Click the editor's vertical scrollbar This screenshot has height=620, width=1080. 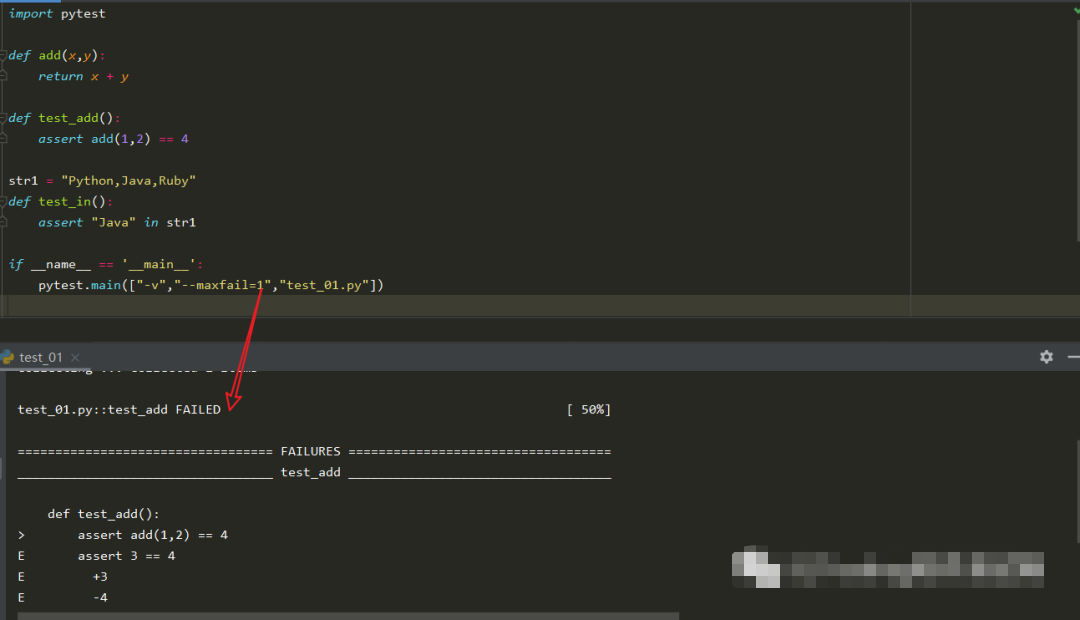pyautogui.click(x=1077, y=131)
